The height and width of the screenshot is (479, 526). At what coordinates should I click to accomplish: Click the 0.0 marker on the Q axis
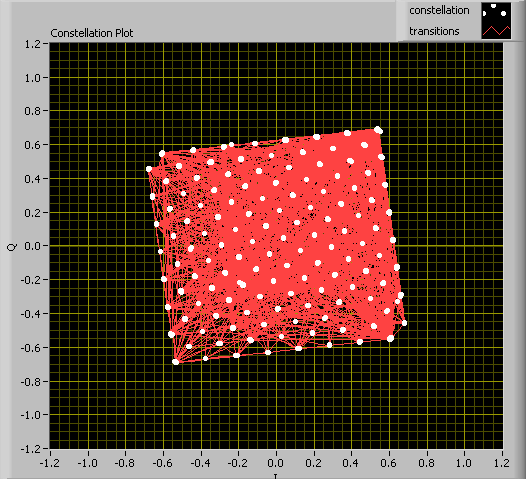(x=33, y=246)
